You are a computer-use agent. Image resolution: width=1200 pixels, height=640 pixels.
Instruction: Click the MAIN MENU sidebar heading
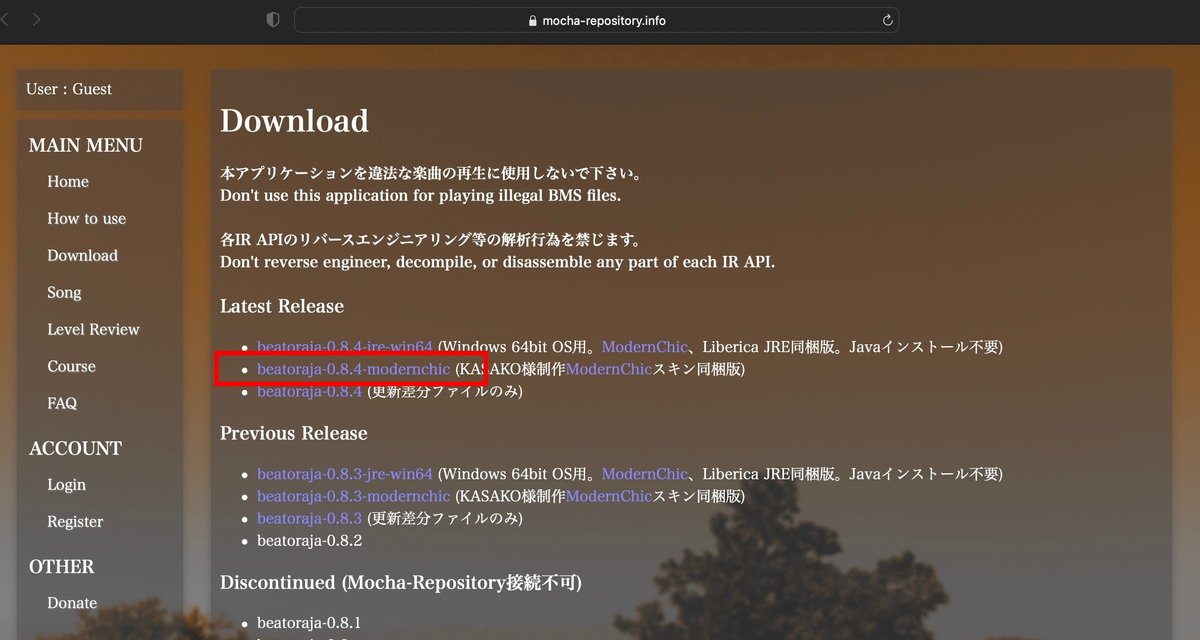tap(86, 146)
